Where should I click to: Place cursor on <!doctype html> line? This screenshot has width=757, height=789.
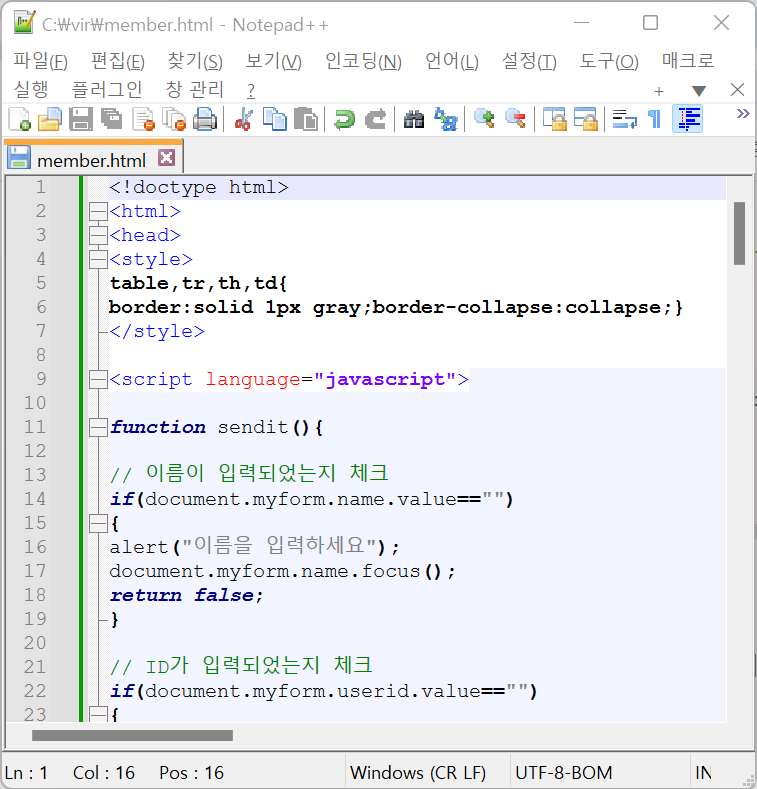pyautogui.click(x=199, y=187)
